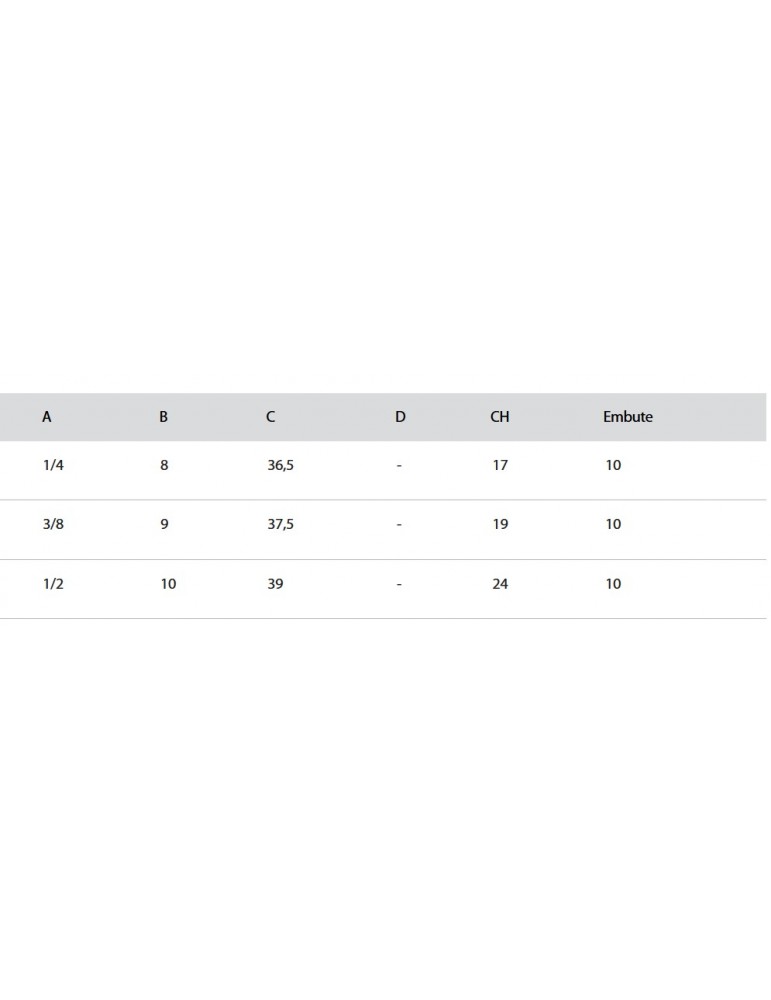Click the 1/4 cell in column A
The width and height of the screenshot is (771, 1000).
click(x=53, y=465)
